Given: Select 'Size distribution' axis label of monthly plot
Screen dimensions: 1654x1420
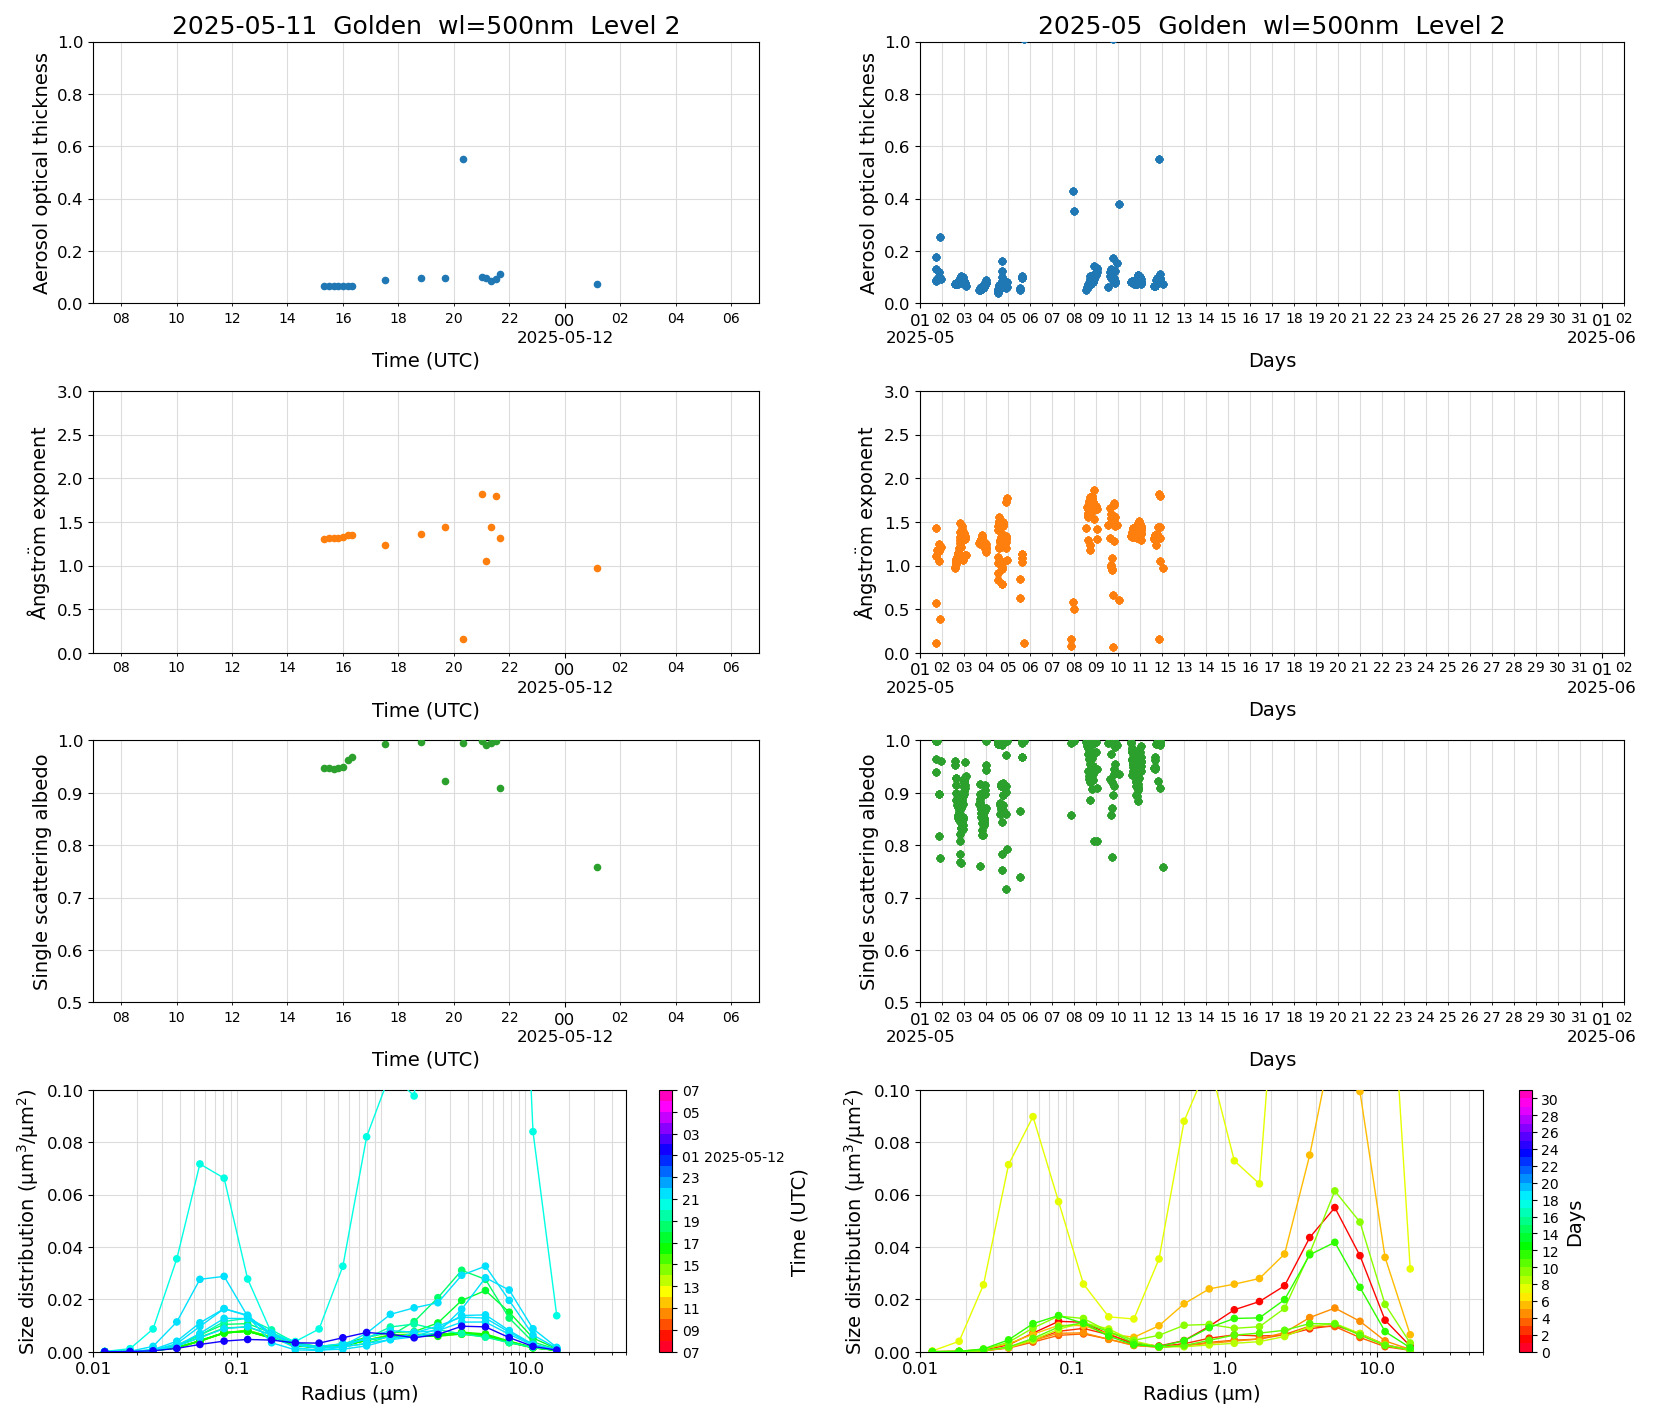Looking at the screenshot, I should click(853, 1221).
